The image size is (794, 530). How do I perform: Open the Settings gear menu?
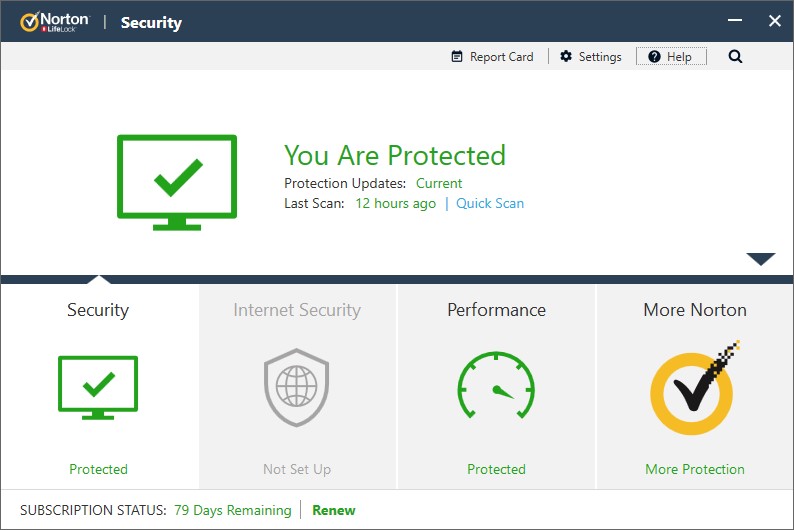coord(591,57)
